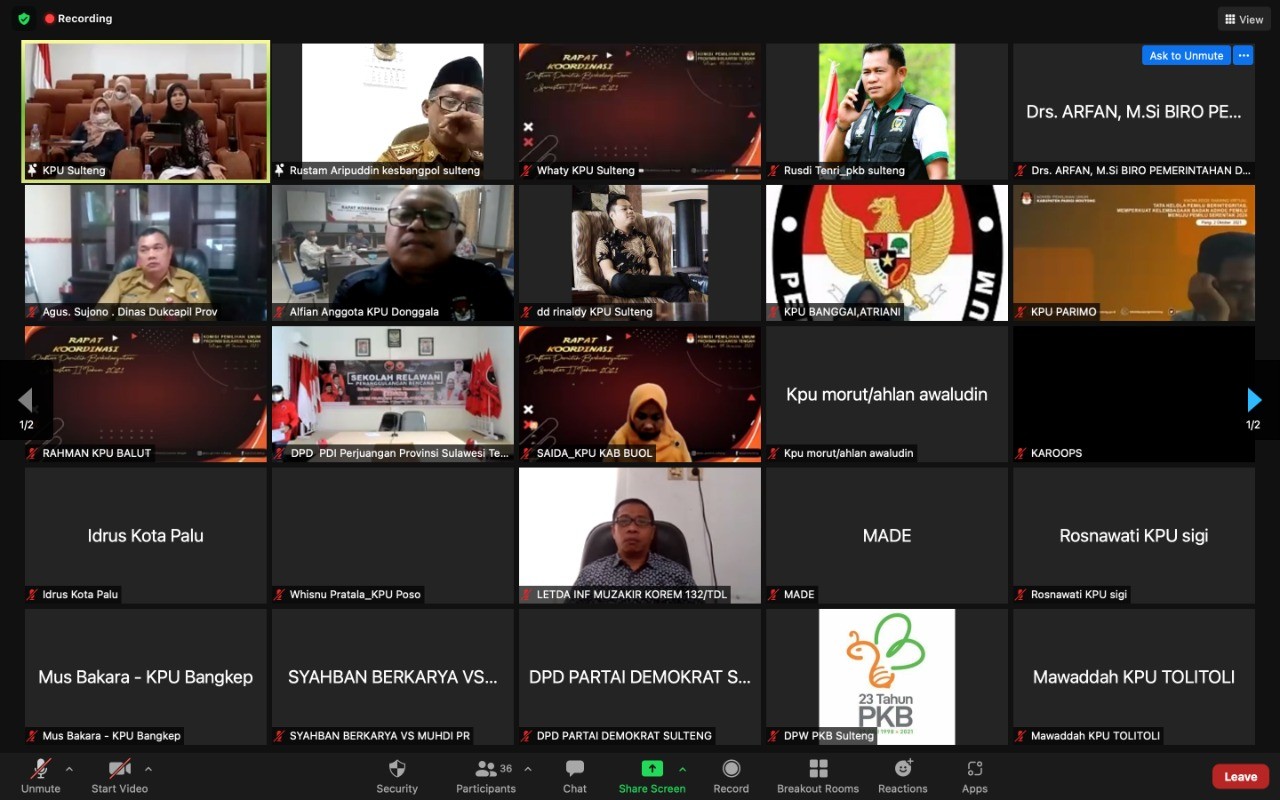1280x800 pixels.
Task: Open the View layout menu
Action: tap(1243, 19)
